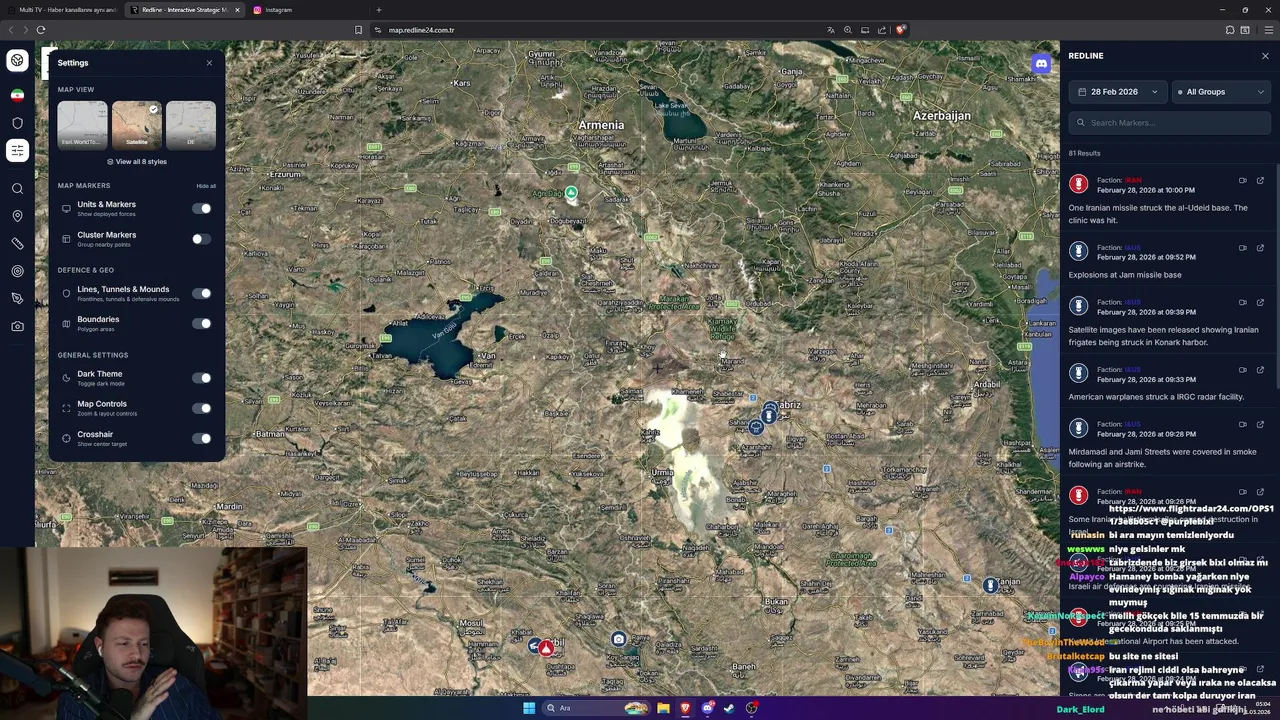
Task: Open video icon for al-Udeid base entry
Action: click(x=1243, y=181)
